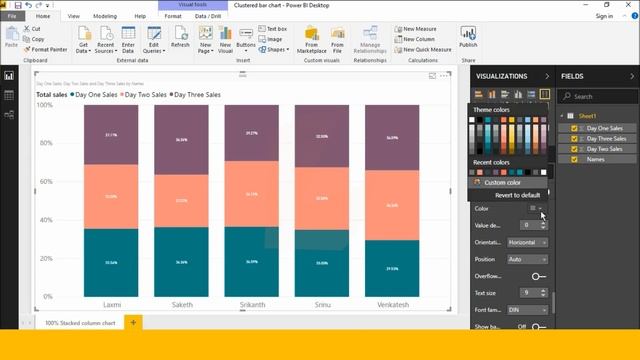The width and height of the screenshot is (640, 360).
Task: Insert a New Visual
Action: tap(225, 40)
